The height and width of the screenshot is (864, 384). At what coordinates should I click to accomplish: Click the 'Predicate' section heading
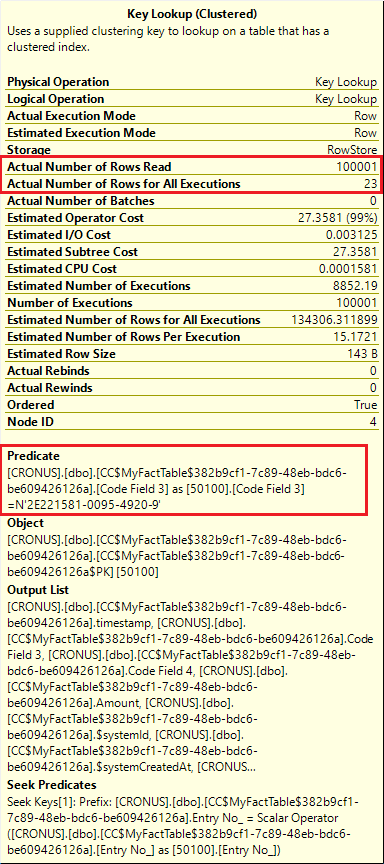(x=33, y=456)
